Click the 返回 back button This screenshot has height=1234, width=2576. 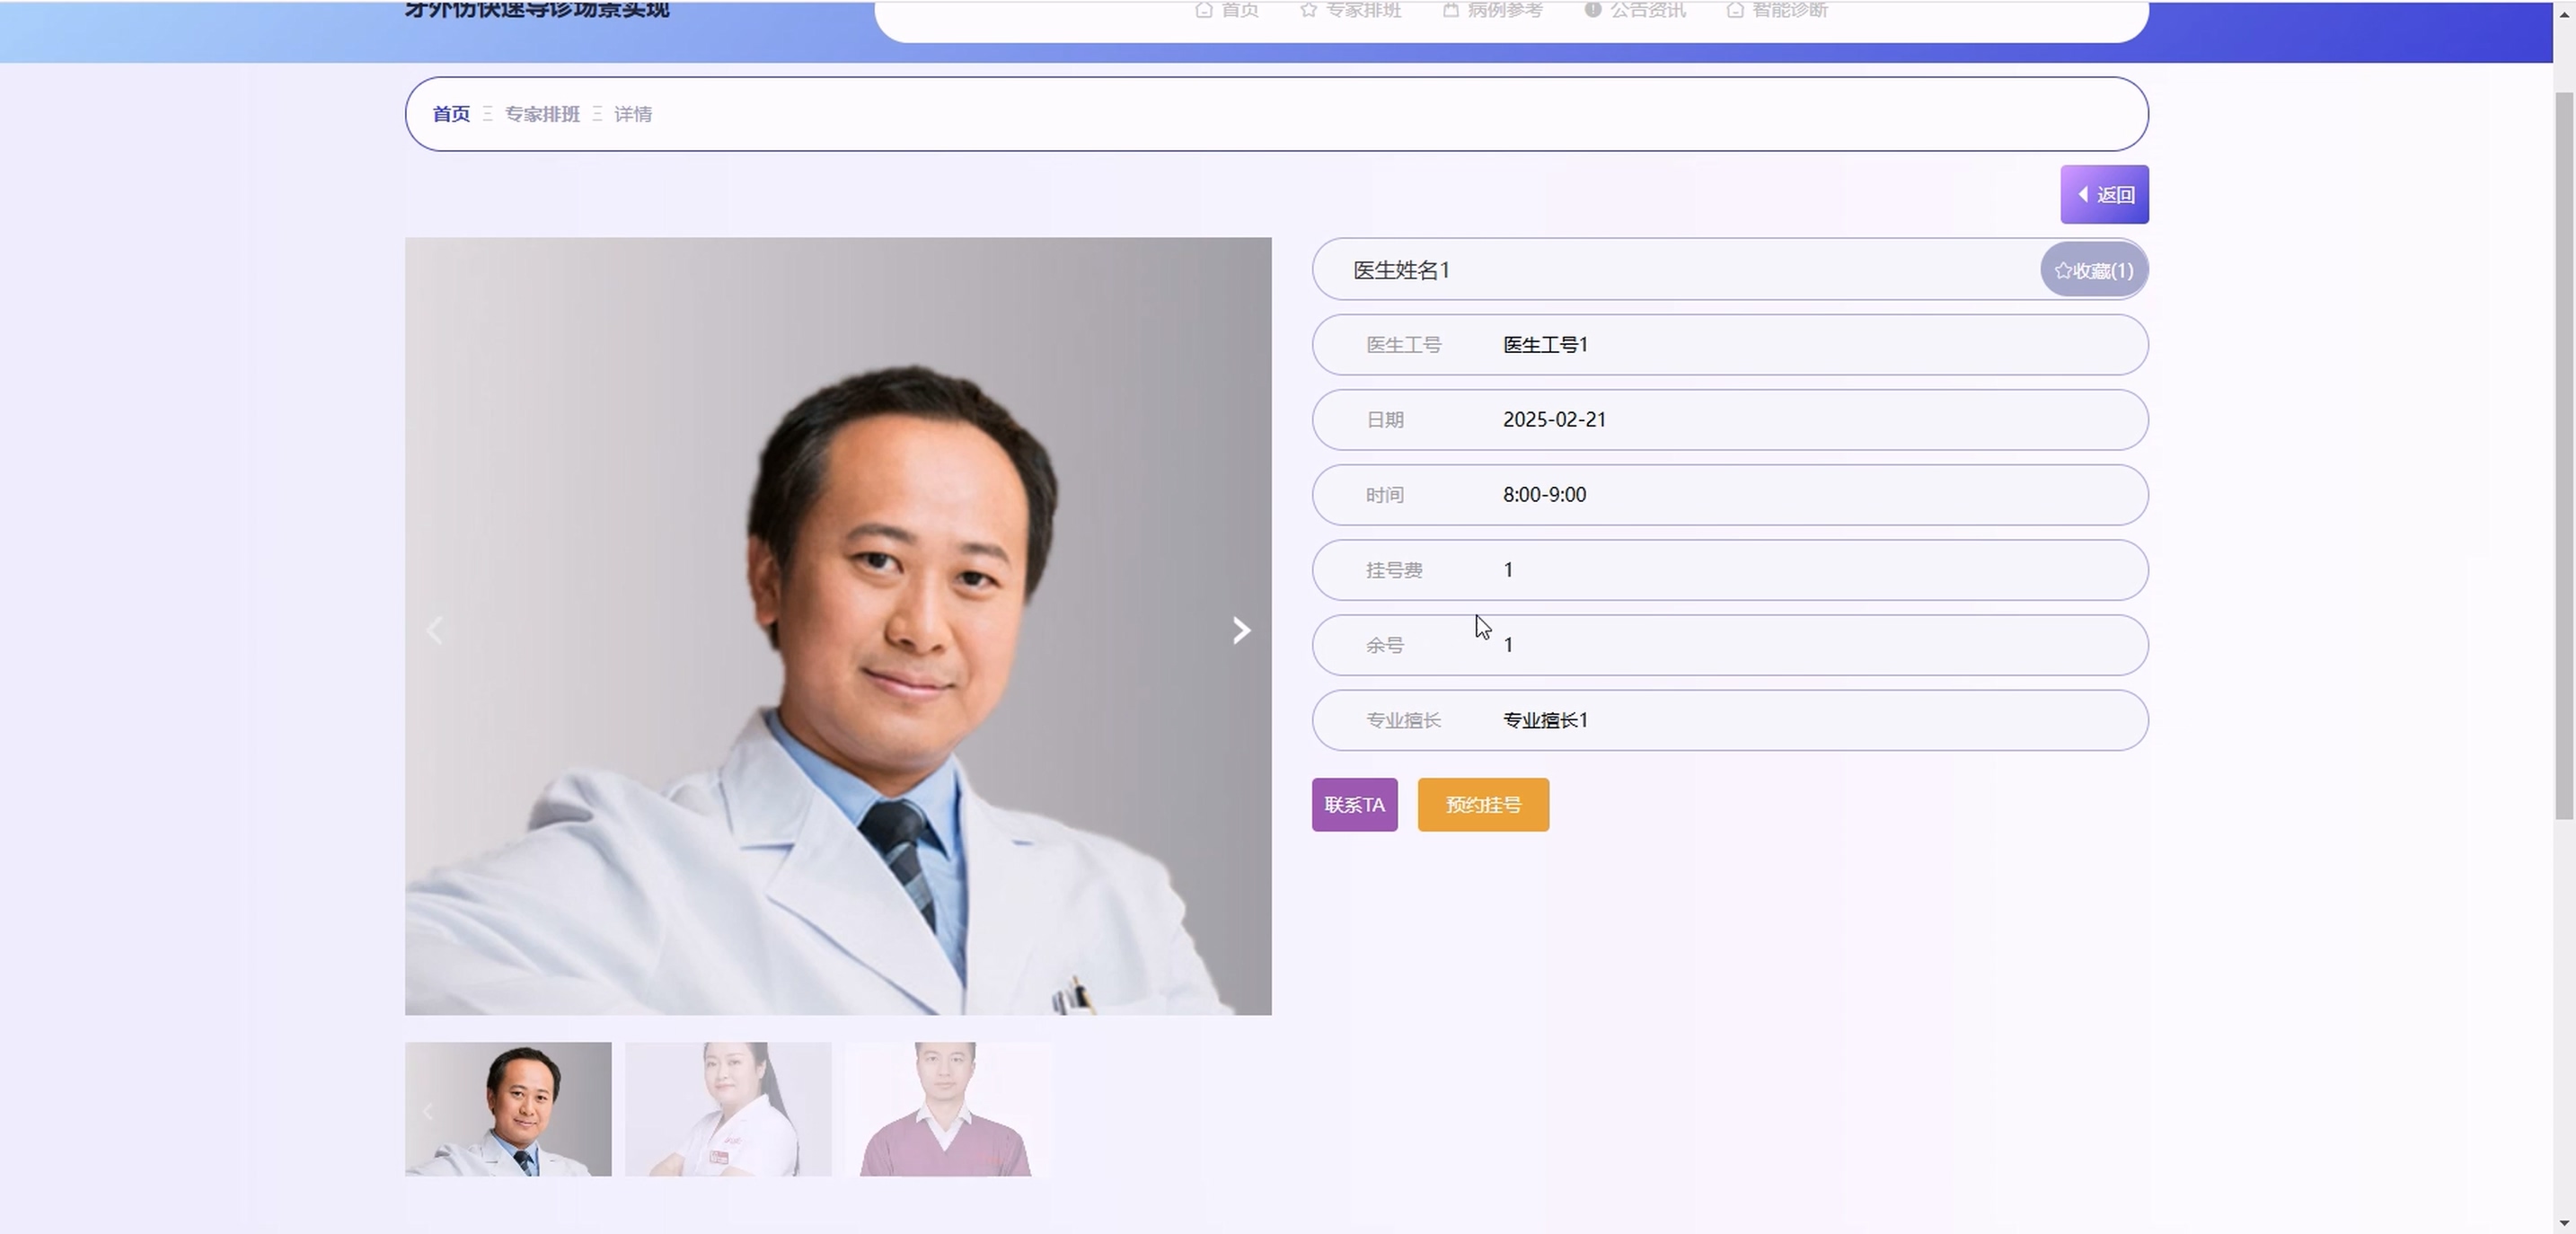pos(2104,194)
